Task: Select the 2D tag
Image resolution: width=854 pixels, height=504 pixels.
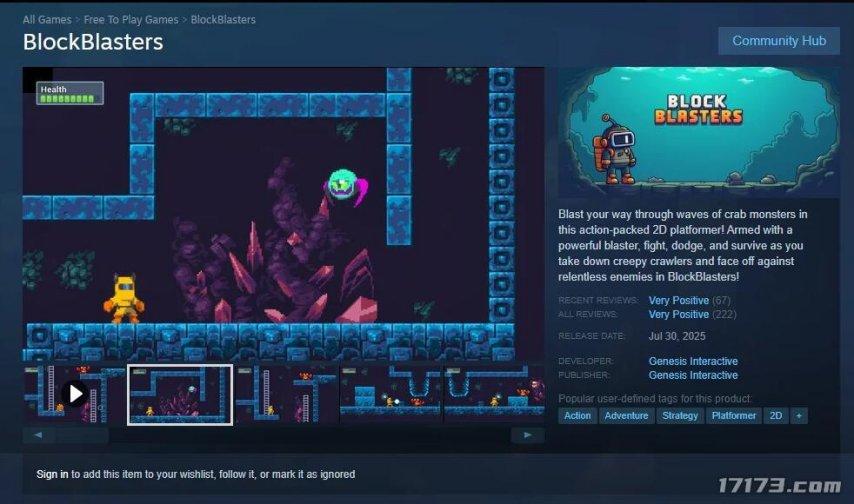Action: tap(775, 415)
